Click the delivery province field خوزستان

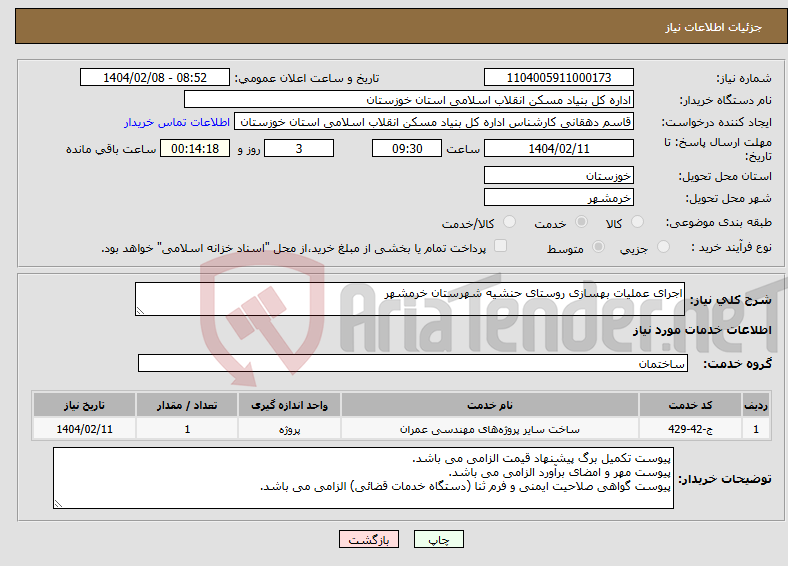pos(559,175)
